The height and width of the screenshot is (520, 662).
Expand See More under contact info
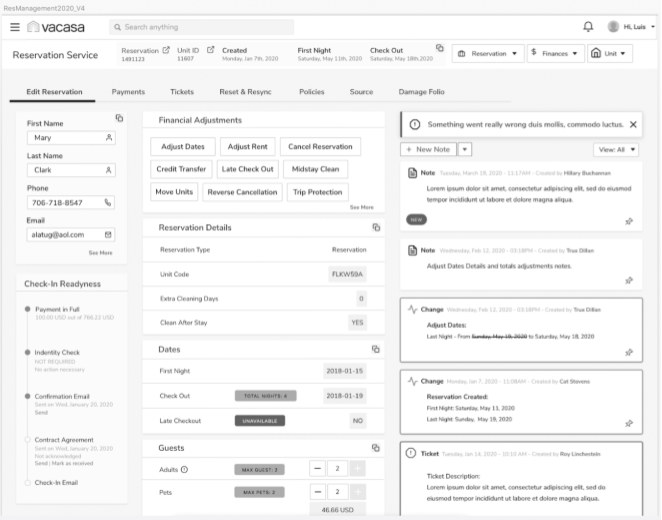click(100, 252)
